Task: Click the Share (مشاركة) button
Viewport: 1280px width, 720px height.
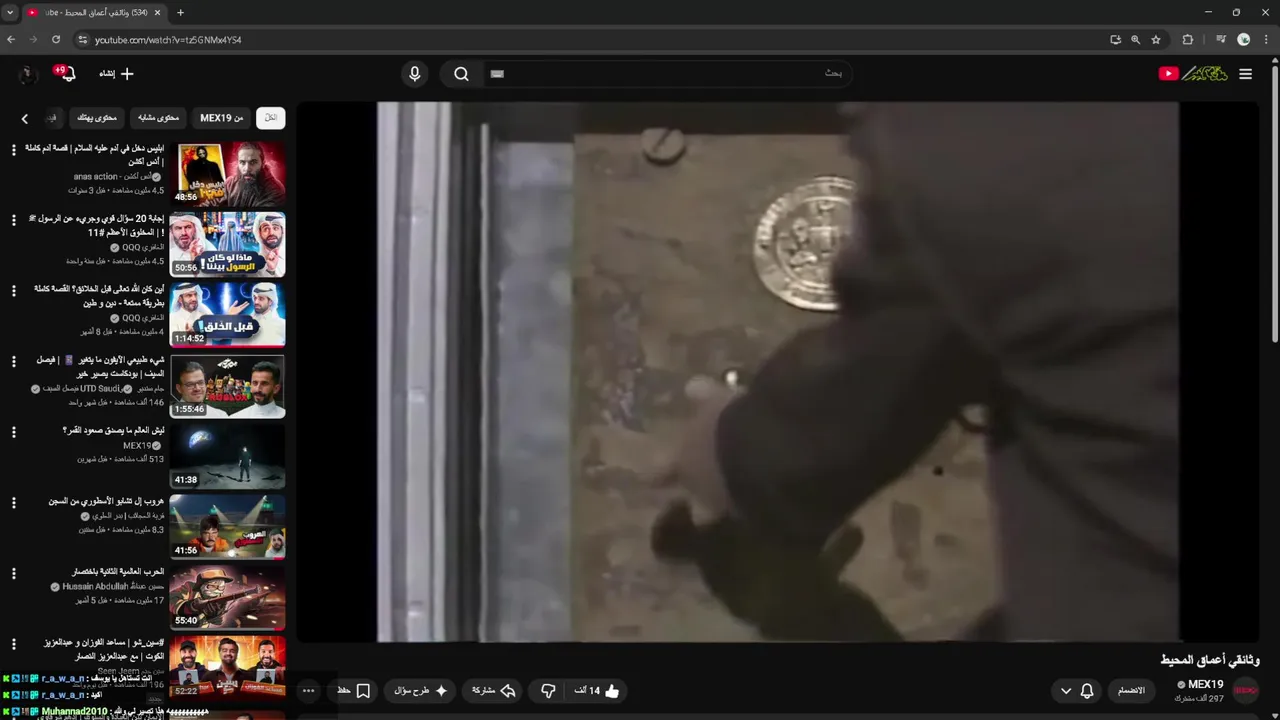Action: pyautogui.click(x=494, y=691)
